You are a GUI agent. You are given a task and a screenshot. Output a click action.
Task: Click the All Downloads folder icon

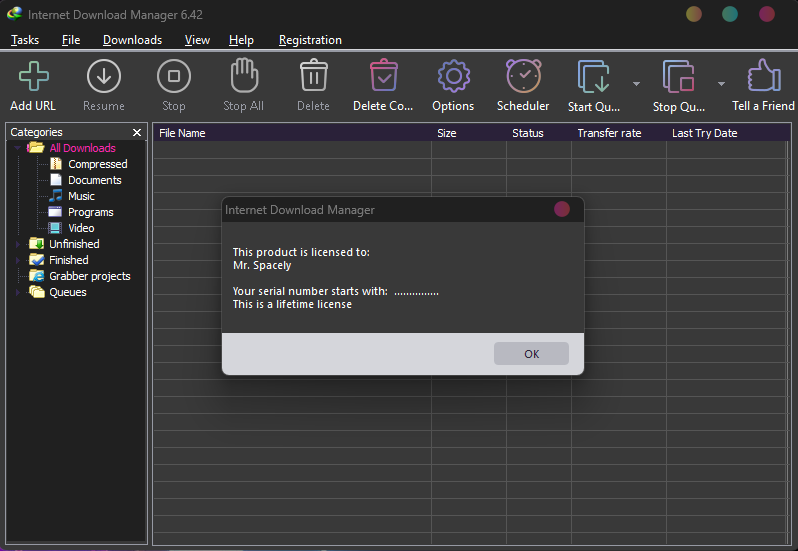tap(36, 148)
